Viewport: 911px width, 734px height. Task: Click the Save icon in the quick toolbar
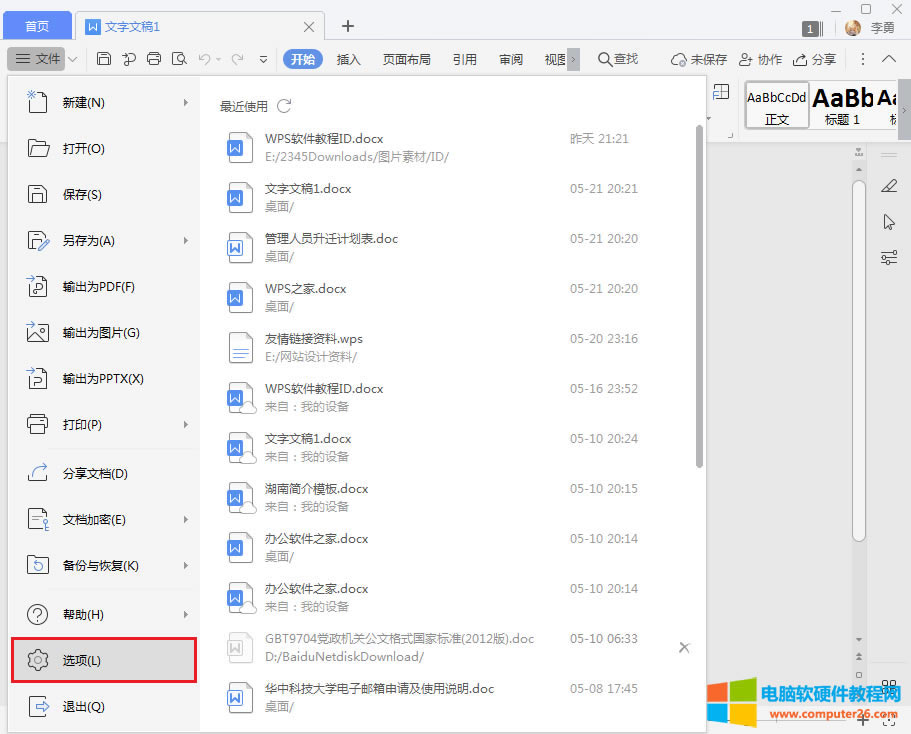click(103, 59)
